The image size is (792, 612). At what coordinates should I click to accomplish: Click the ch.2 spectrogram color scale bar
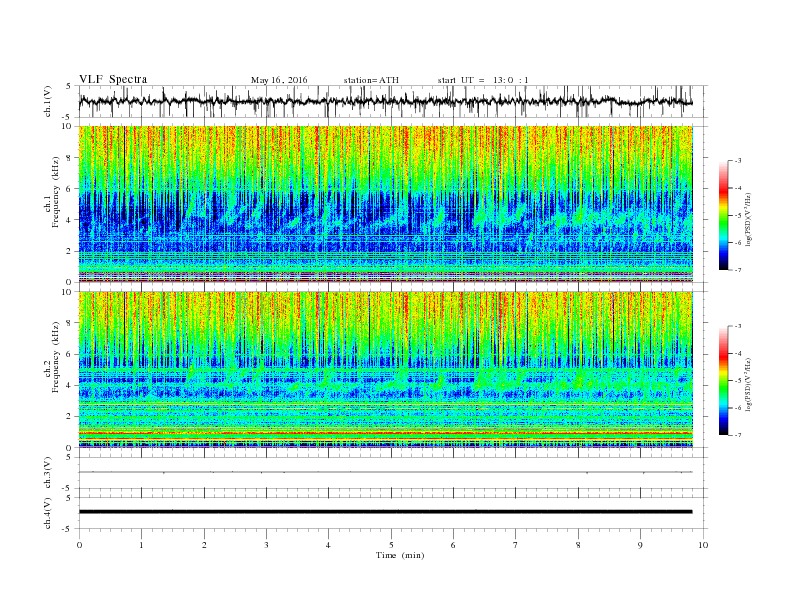click(723, 380)
